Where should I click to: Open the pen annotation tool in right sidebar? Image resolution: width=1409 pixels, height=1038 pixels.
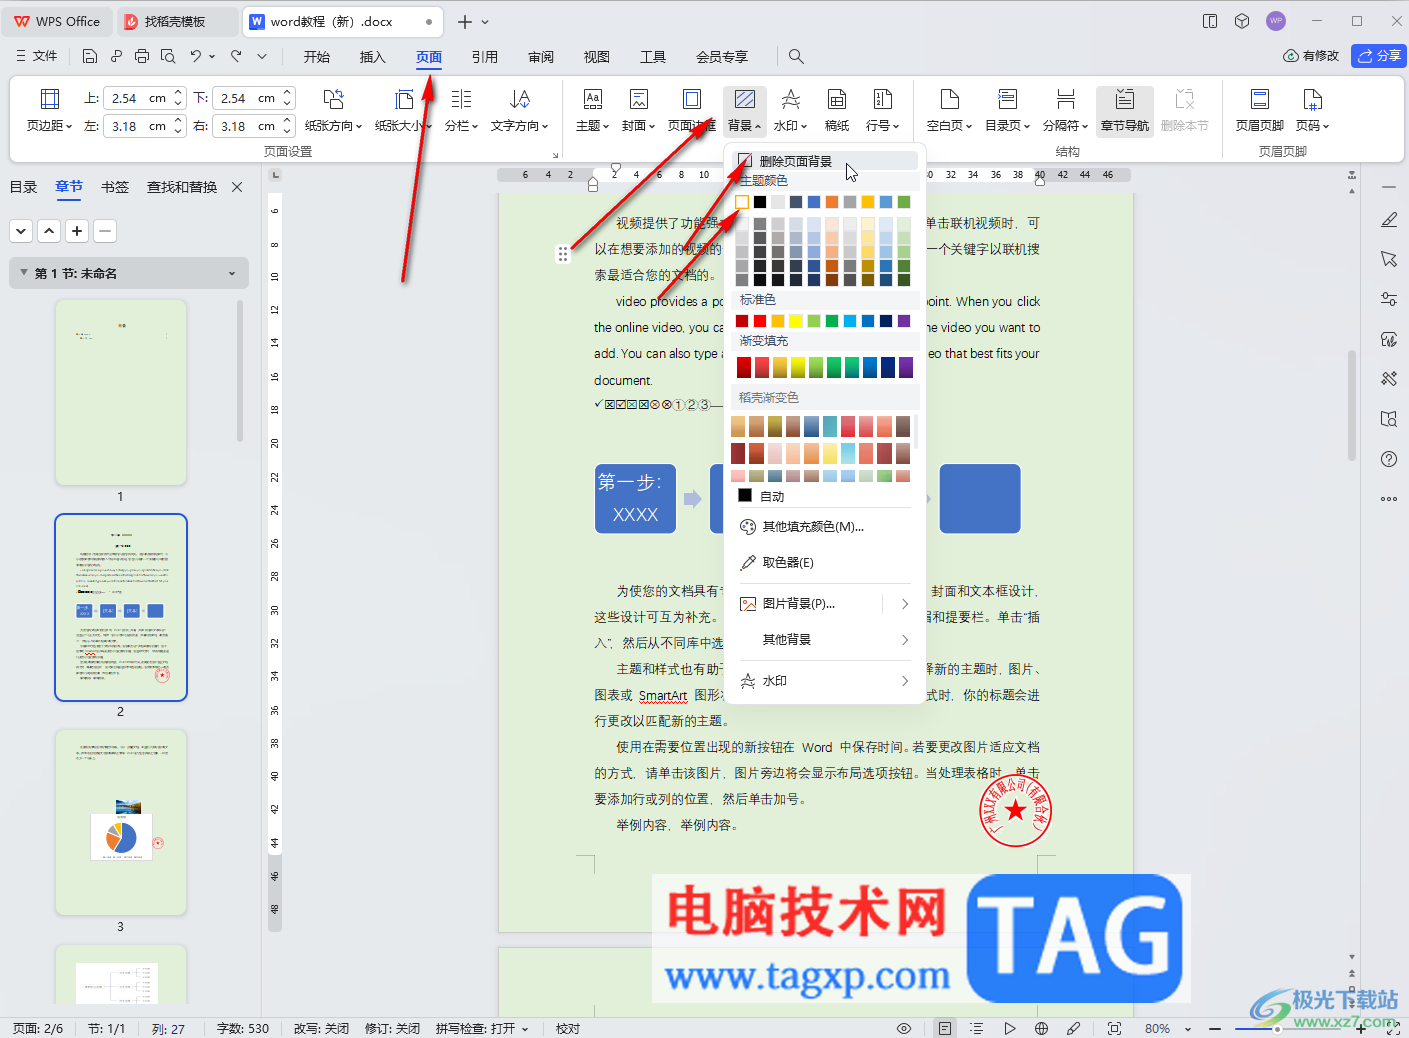[x=1389, y=220]
